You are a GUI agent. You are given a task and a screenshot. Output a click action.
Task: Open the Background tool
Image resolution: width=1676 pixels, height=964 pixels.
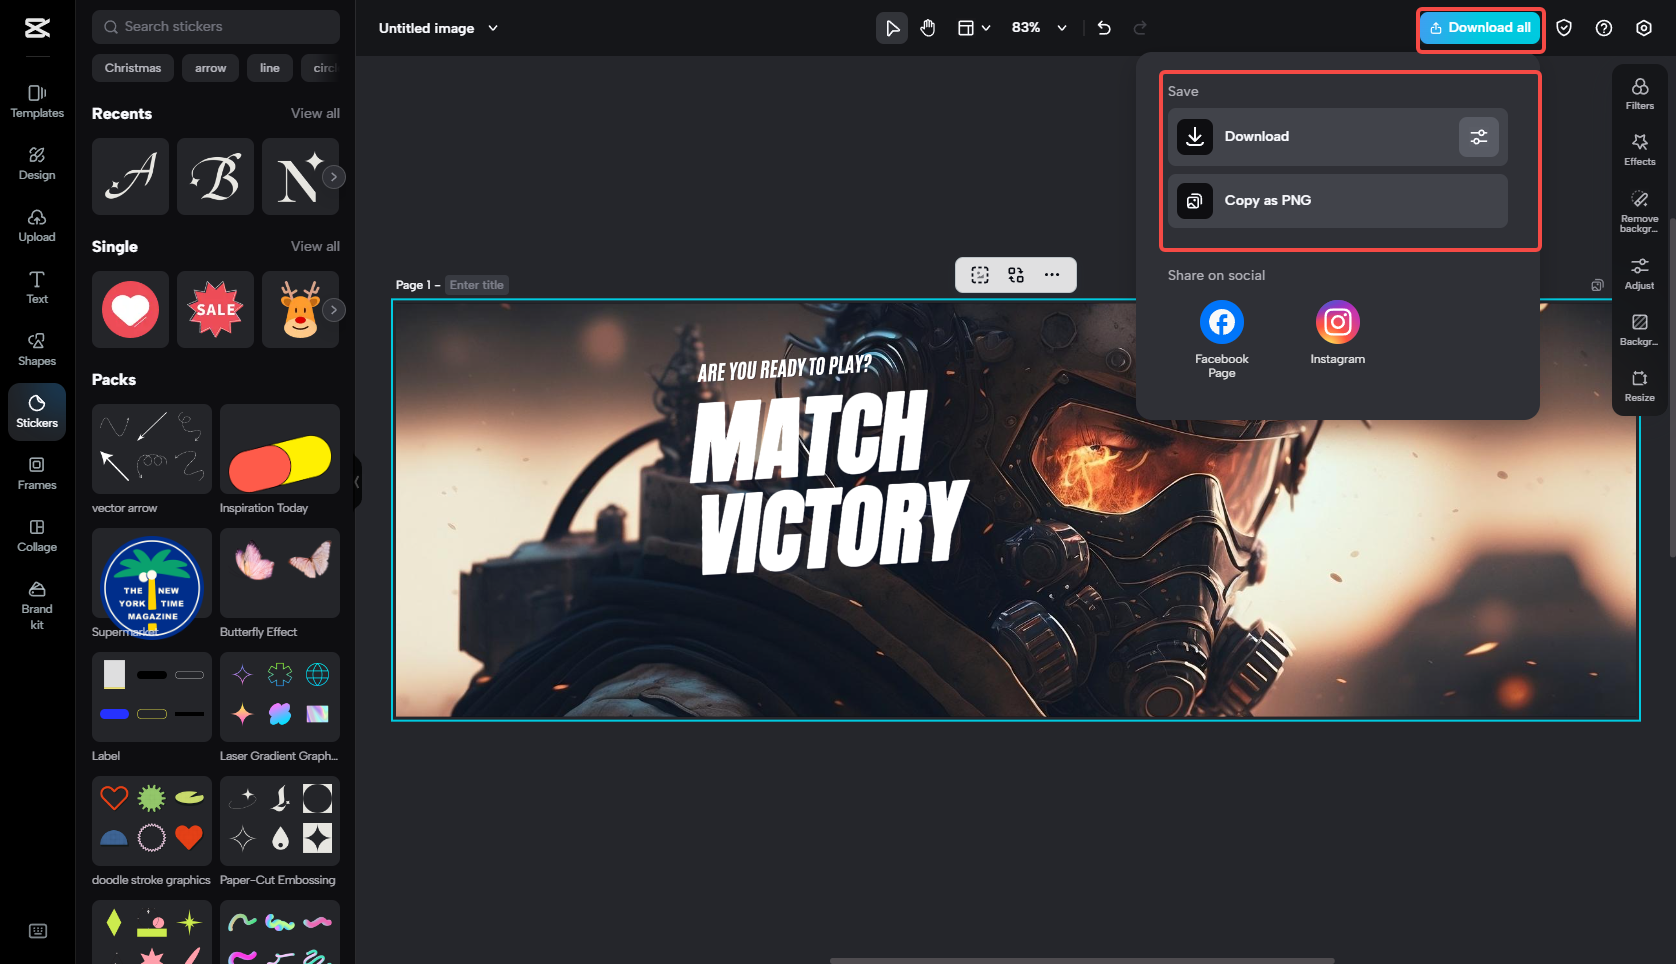1640,330
